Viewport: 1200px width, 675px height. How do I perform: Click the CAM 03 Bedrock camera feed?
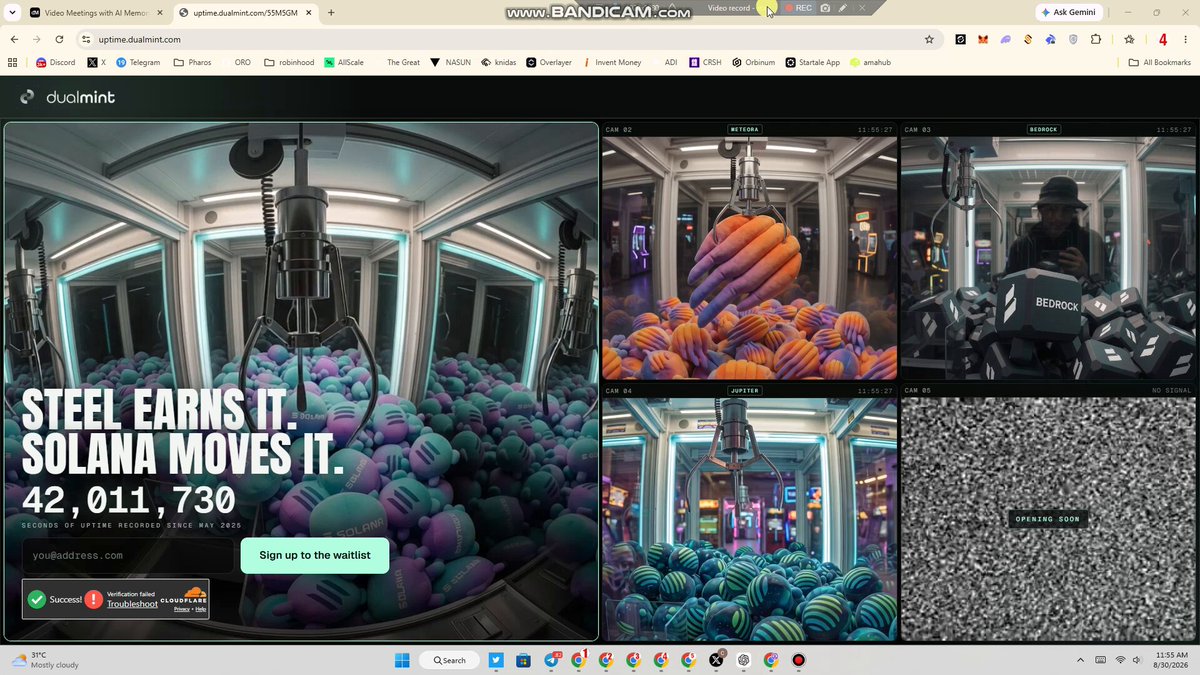click(1048, 258)
